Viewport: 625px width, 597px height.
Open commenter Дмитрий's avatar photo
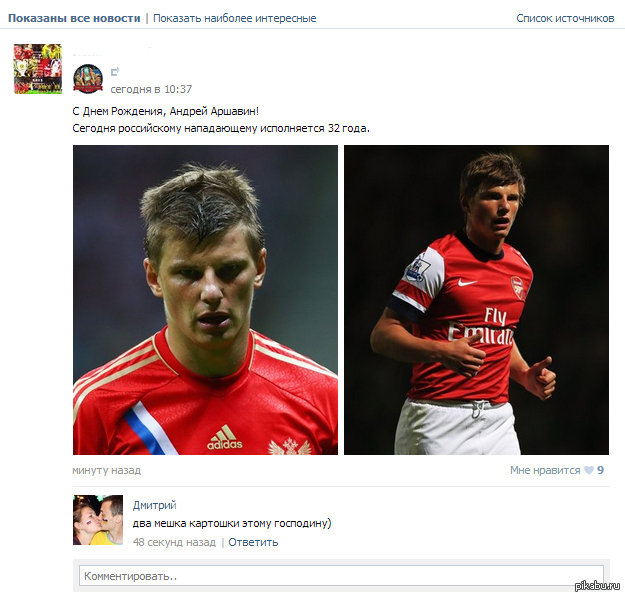pos(98,520)
